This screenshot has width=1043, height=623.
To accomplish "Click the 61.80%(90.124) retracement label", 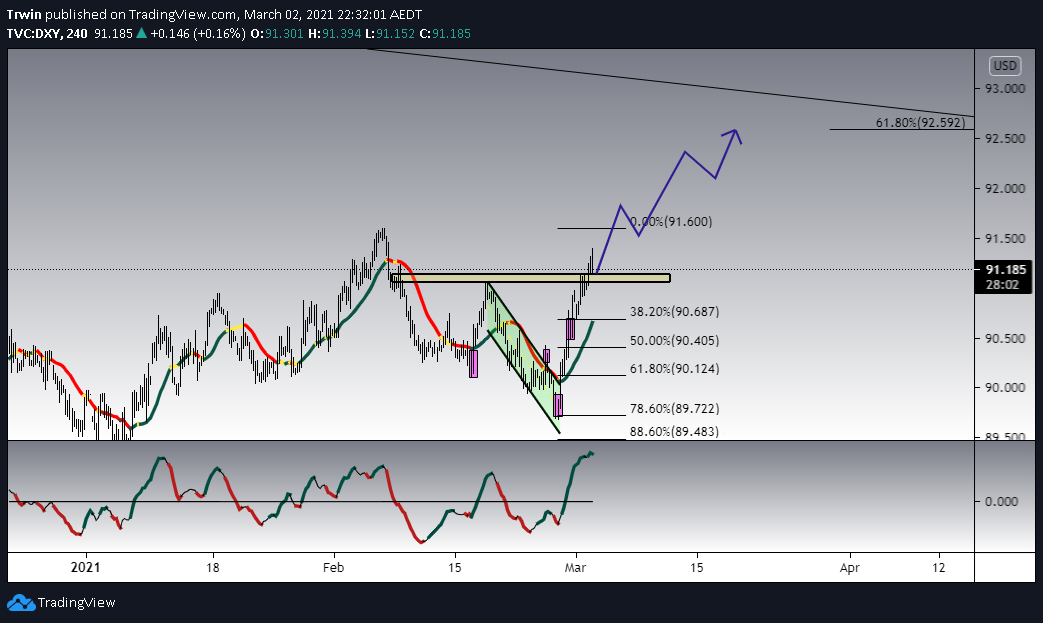I will tap(674, 368).
